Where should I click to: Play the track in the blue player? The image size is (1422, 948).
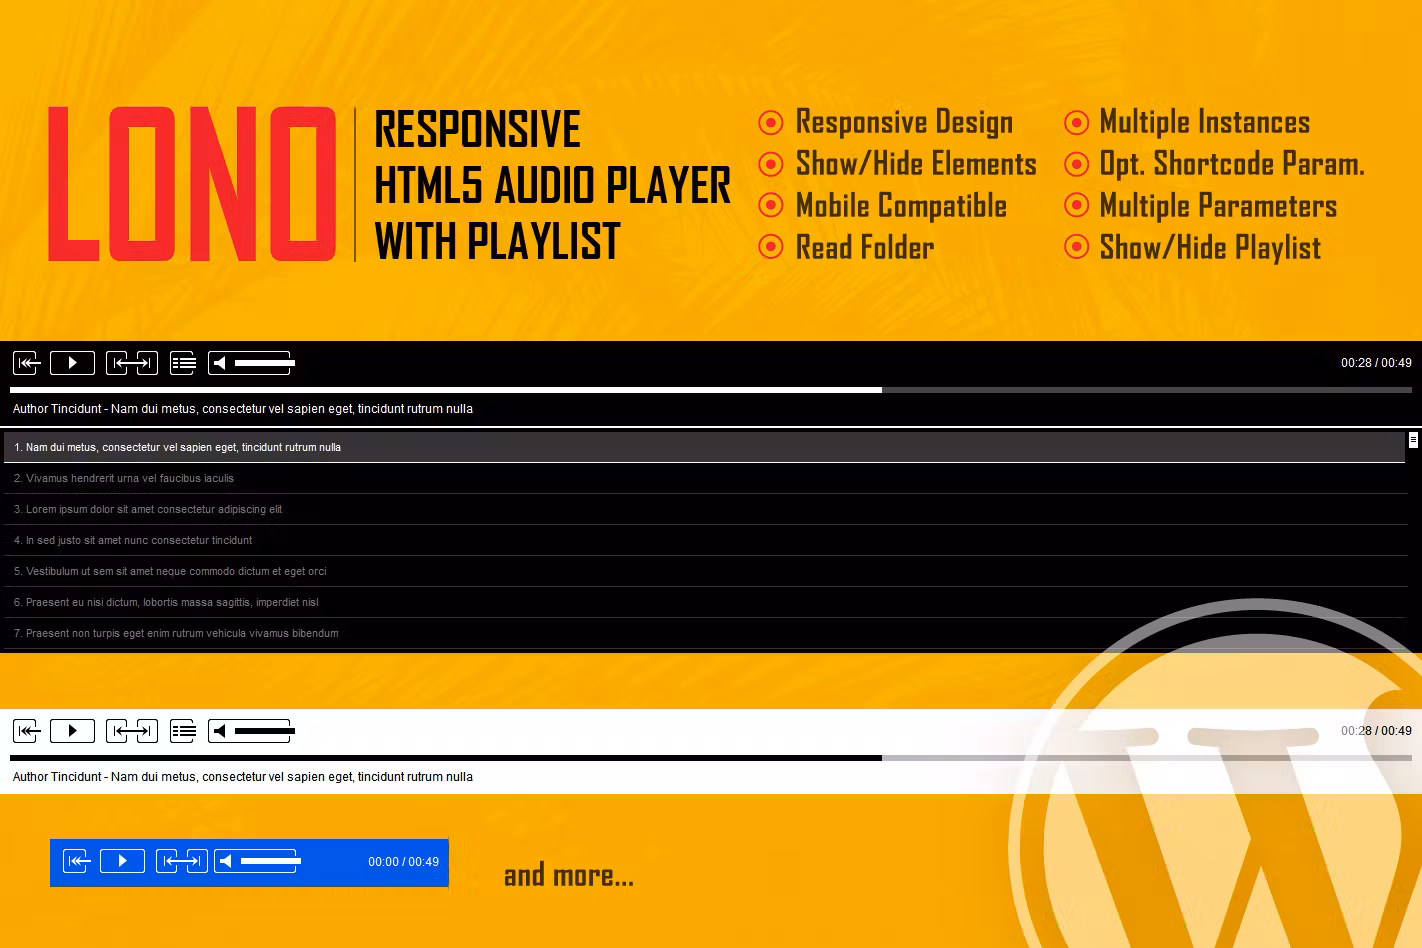[x=122, y=861]
